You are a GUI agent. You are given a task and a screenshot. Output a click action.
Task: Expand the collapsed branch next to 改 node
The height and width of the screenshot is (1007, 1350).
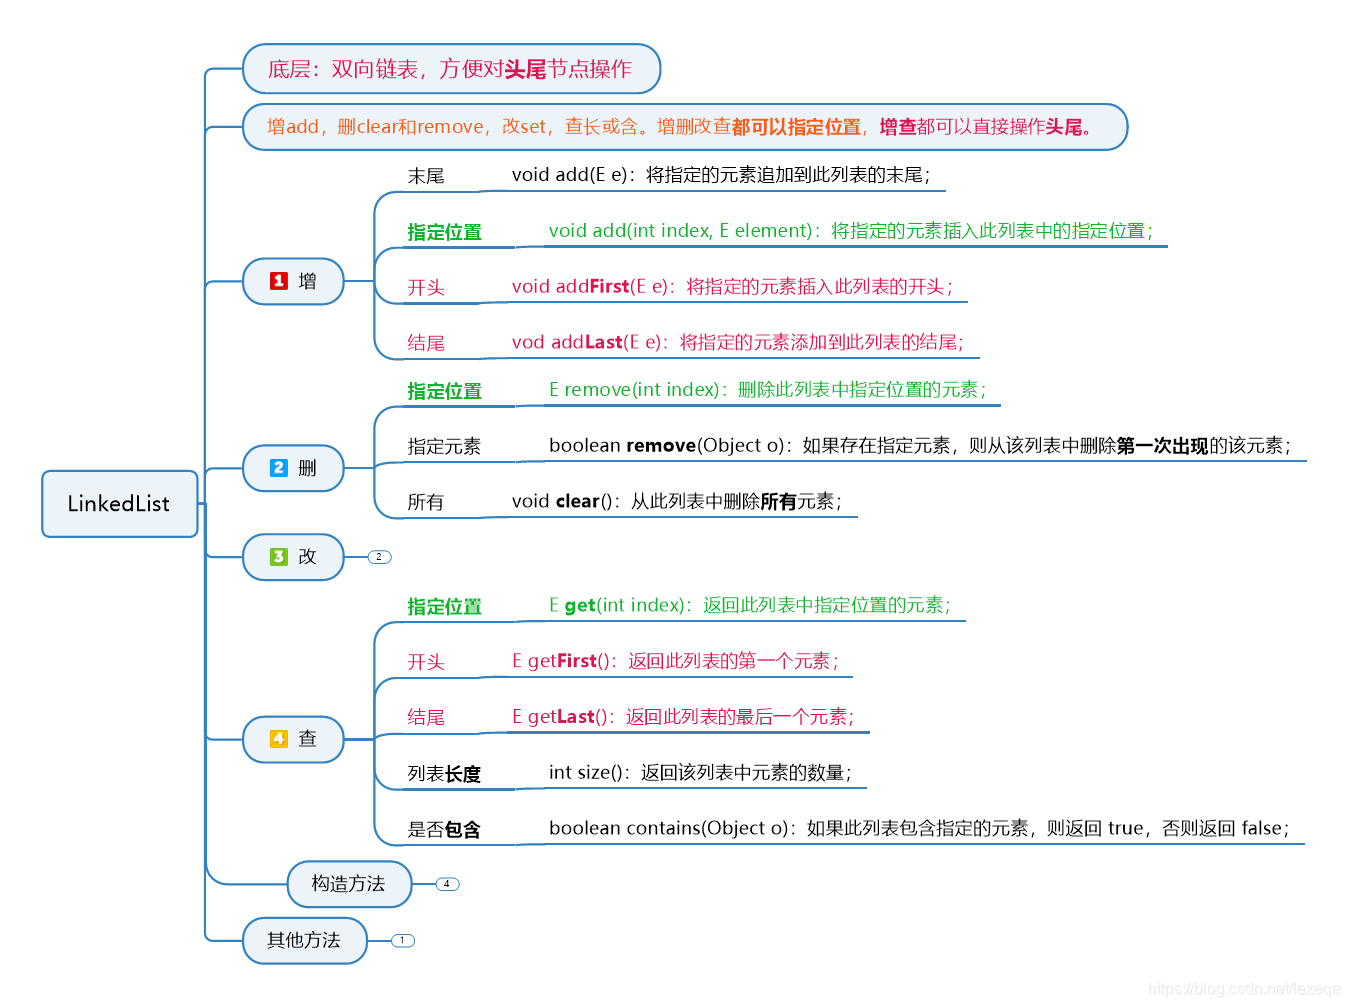pos(378,557)
